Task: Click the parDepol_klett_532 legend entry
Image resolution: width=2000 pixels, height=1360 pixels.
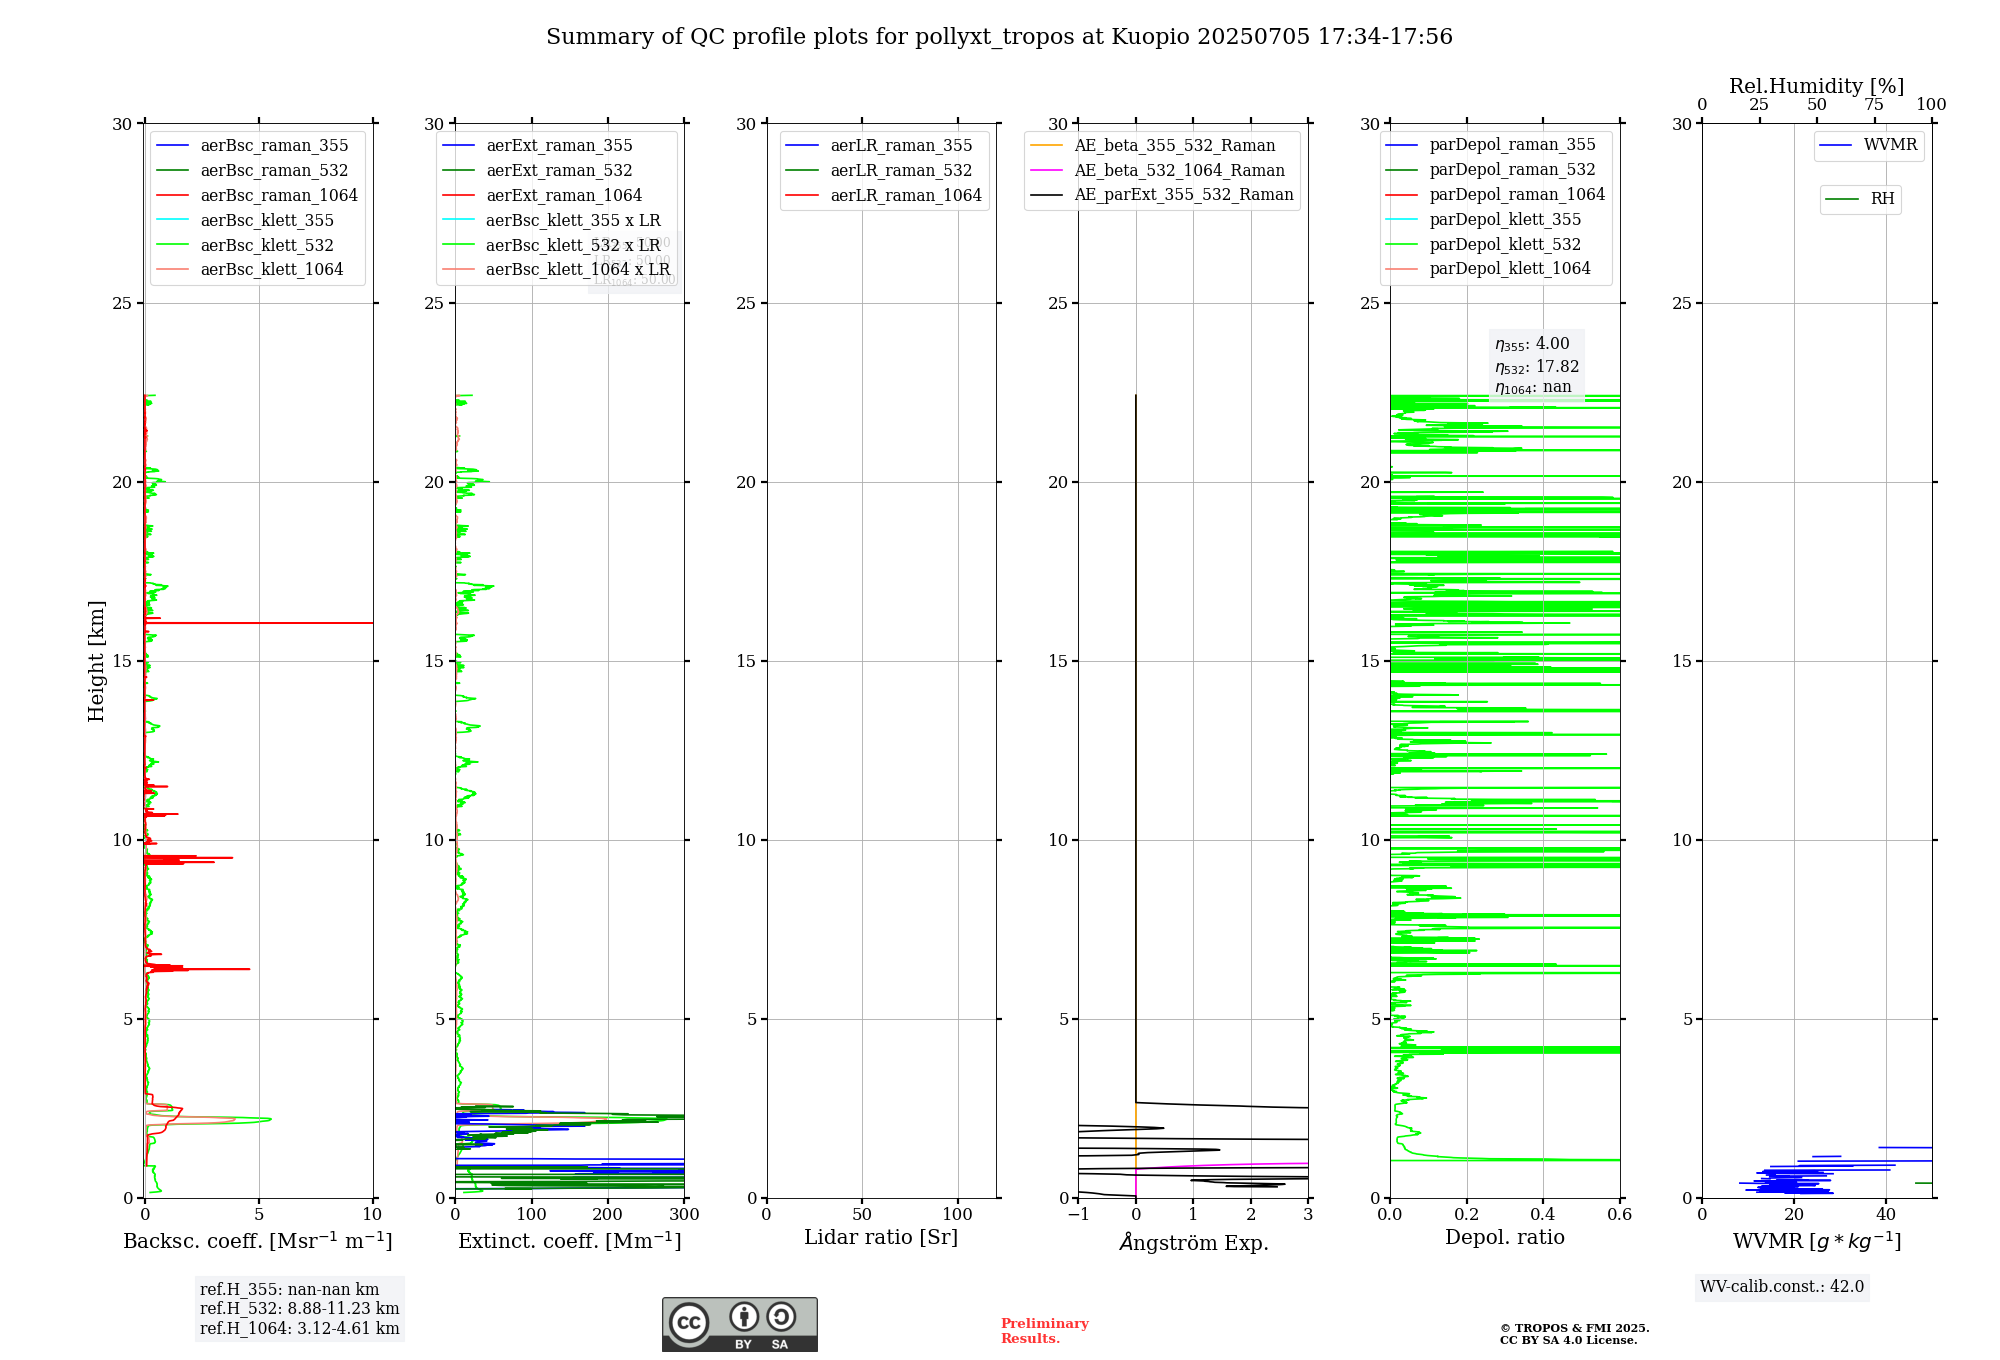Action: [x=1504, y=244]
